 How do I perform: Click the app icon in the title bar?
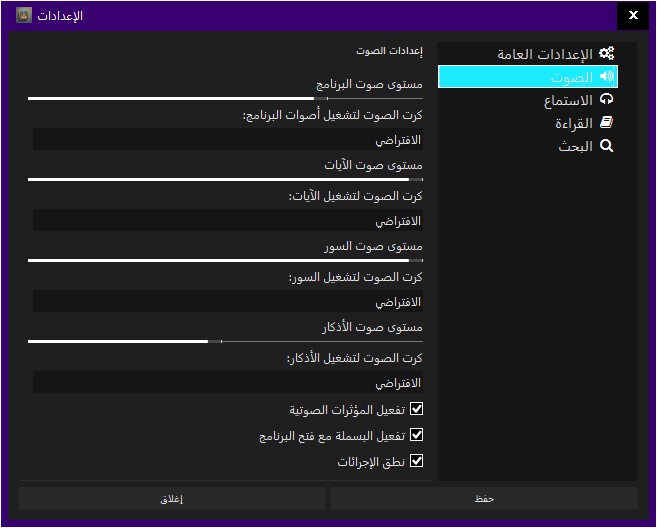pos(24,16)
